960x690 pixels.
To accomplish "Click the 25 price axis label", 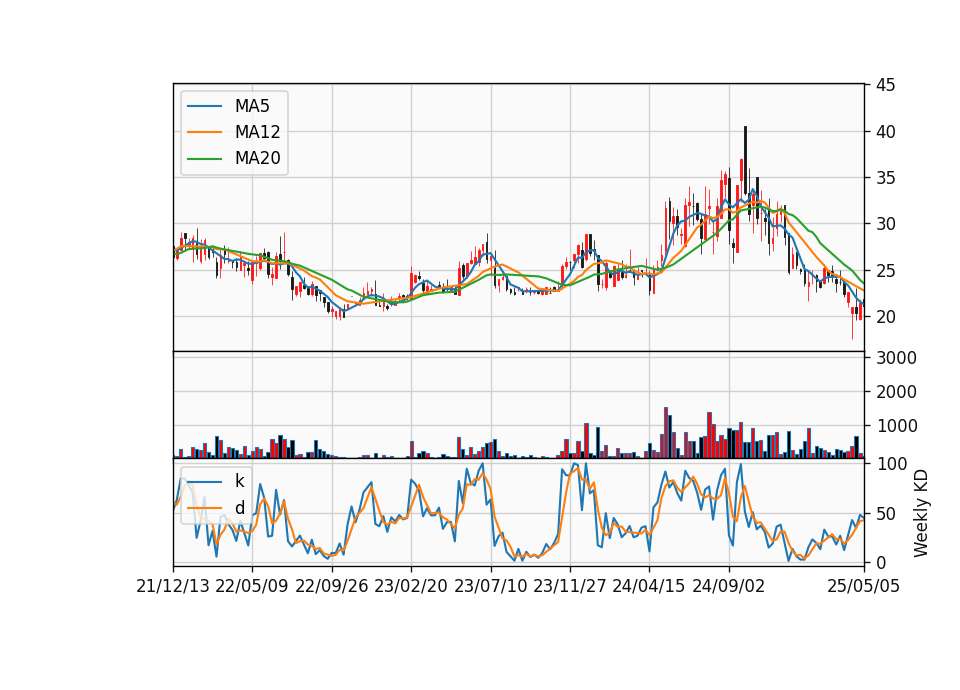I will 885,271.
